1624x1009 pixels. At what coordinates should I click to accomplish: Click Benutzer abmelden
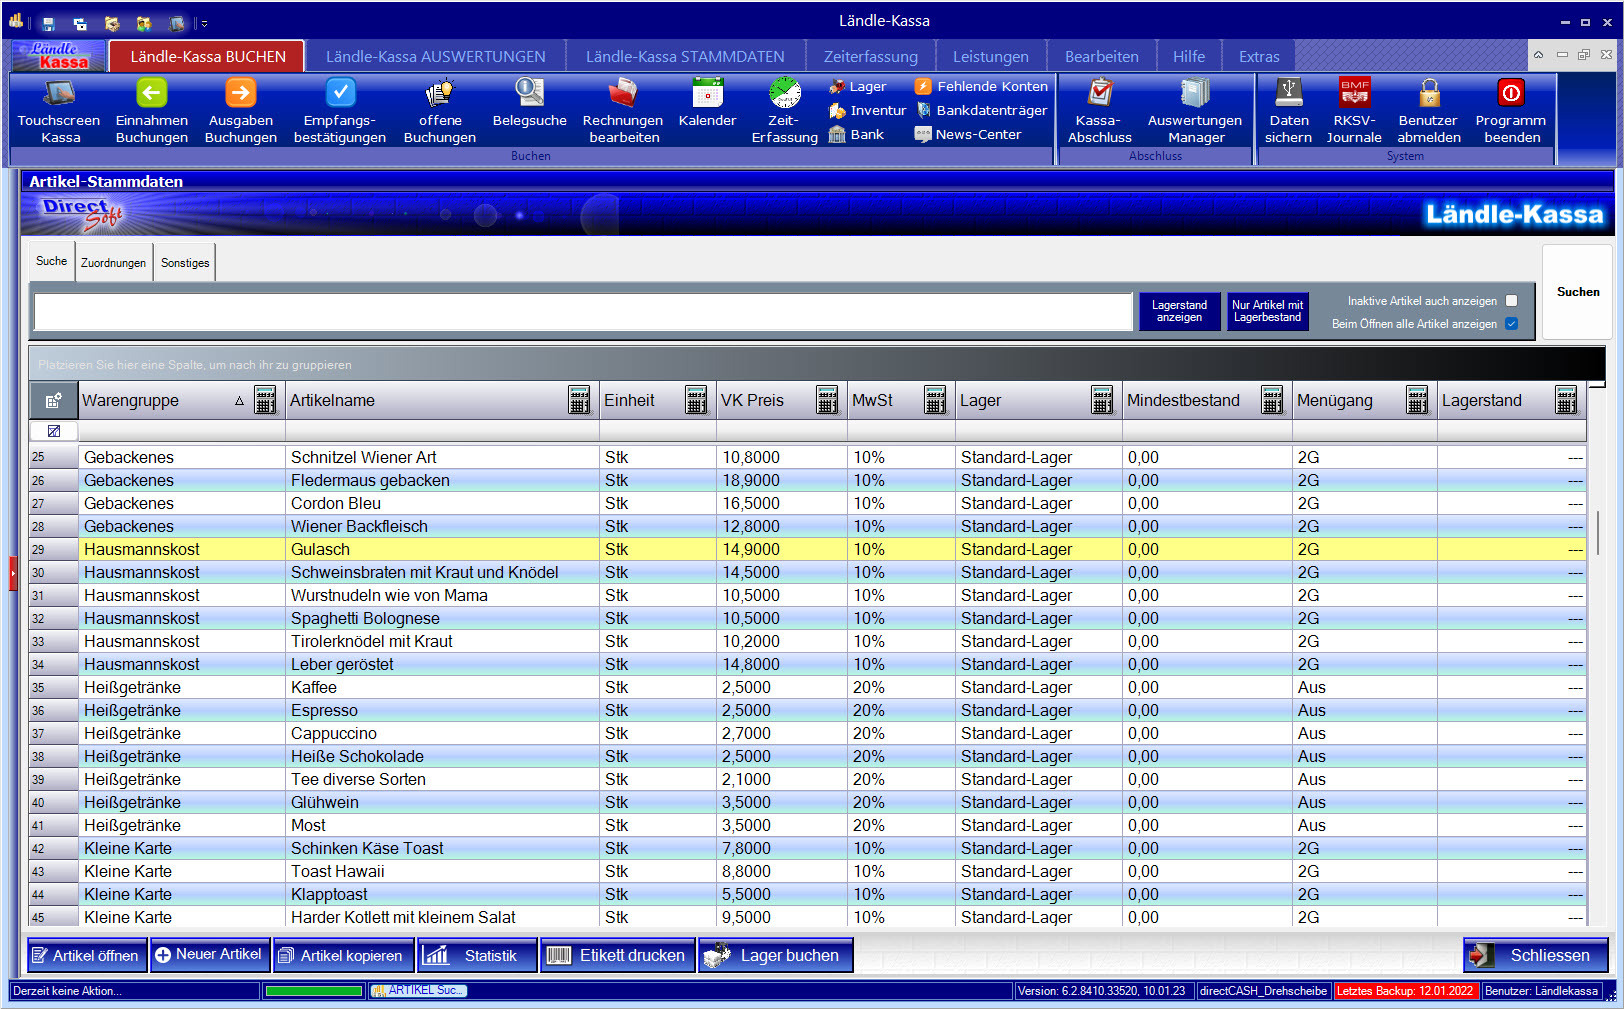point(1429,111)
